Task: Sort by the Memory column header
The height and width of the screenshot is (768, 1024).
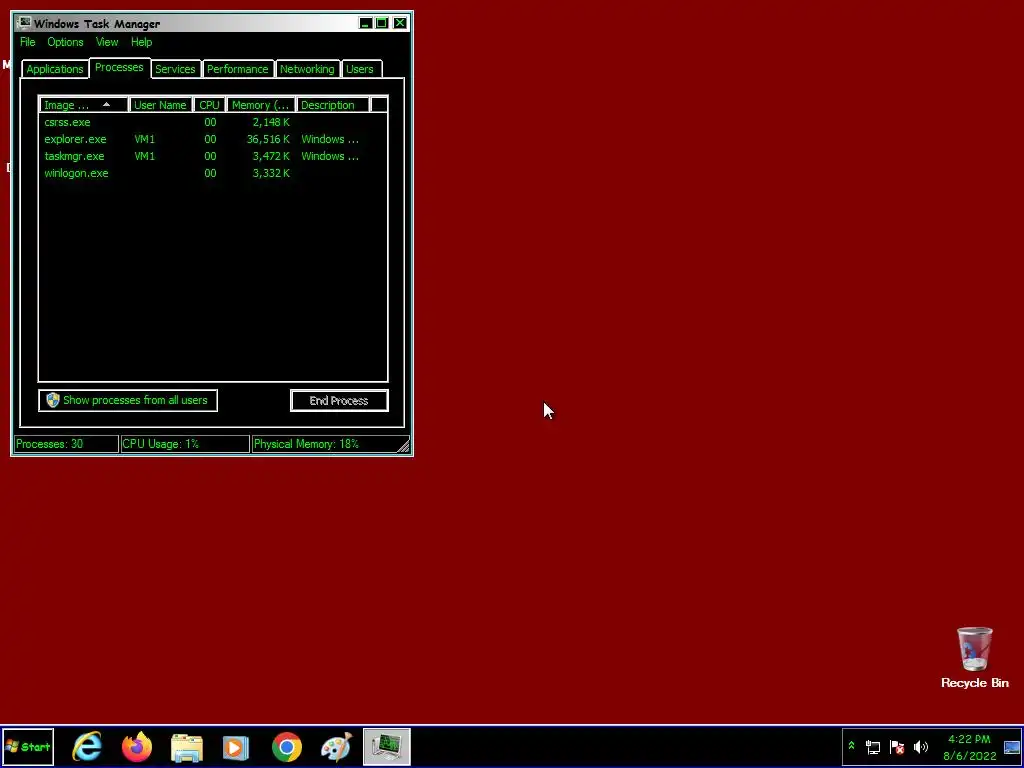Action: pyautogui.click(x=261, y=105)
